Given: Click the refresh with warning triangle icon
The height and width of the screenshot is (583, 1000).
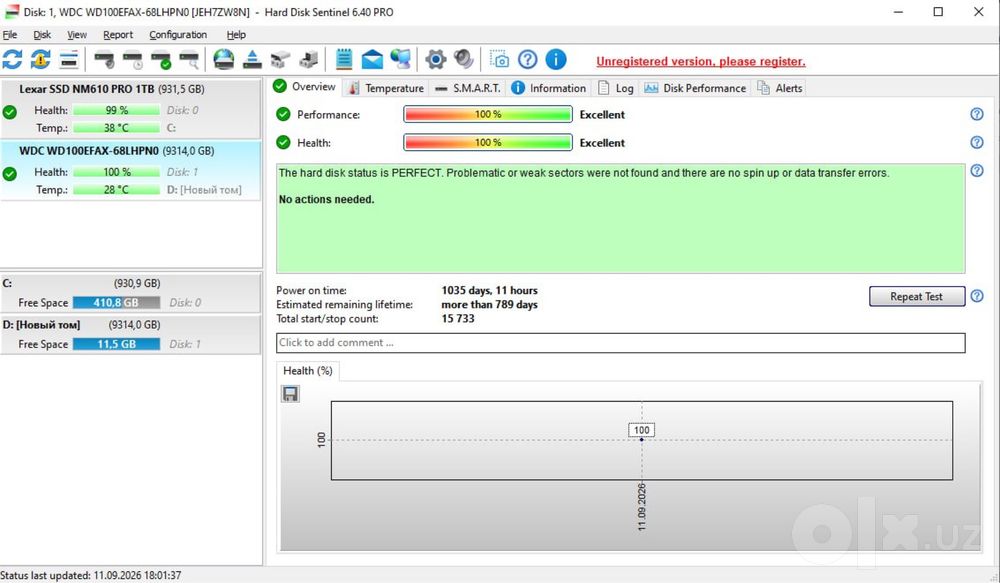Looking at the screenshot, I should pyautogui.click(x=40, y=60).
